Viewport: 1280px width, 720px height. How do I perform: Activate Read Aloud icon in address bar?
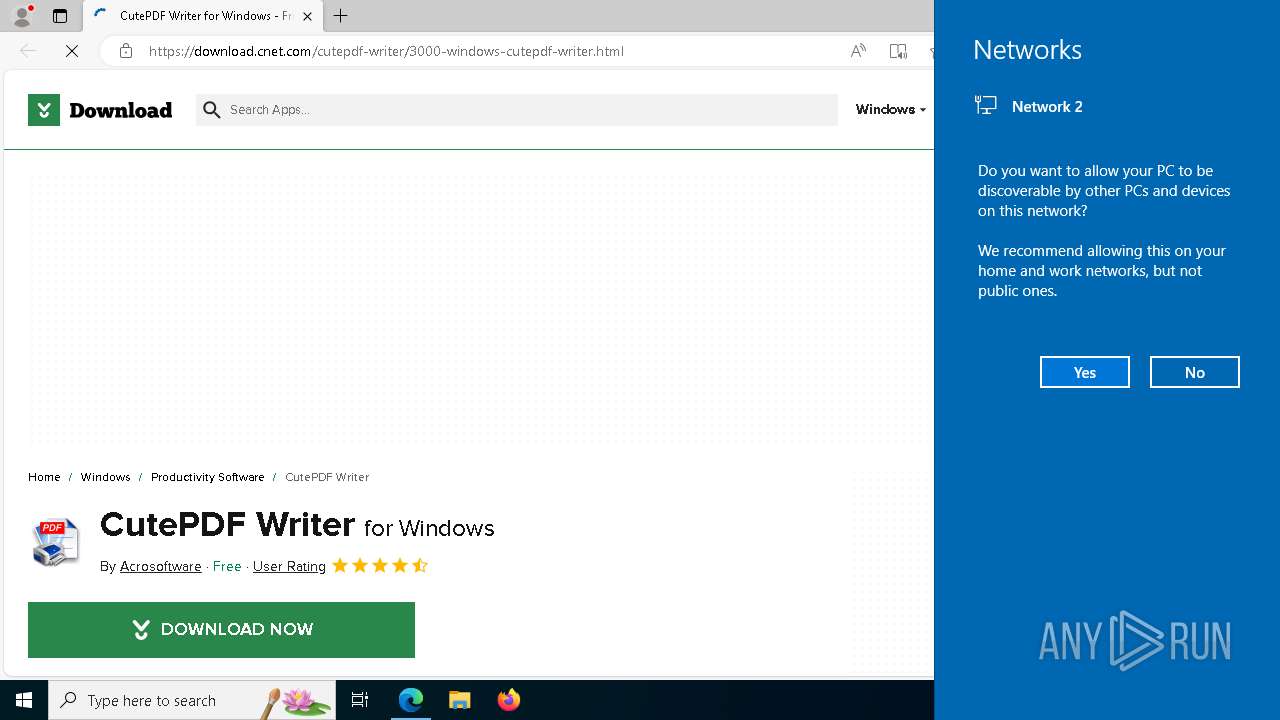[858, 51]
